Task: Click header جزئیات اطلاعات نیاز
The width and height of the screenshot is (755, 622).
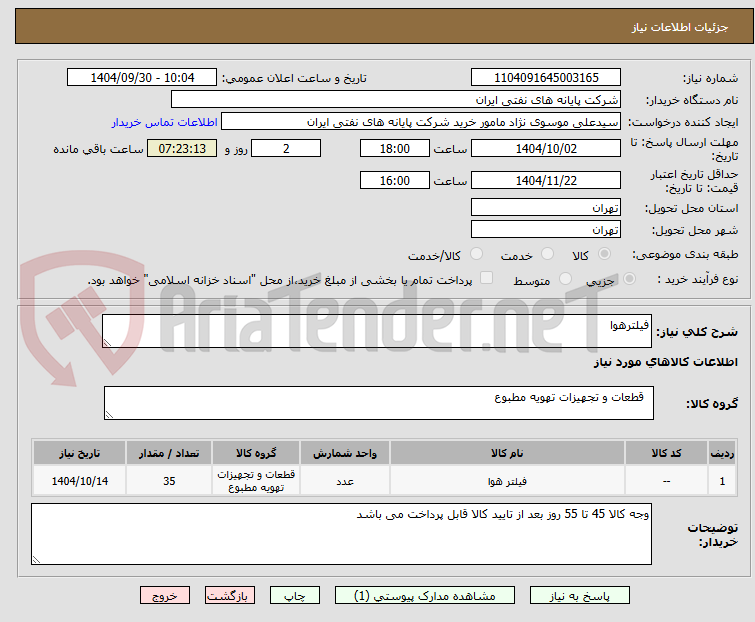Action: (680, 27)
